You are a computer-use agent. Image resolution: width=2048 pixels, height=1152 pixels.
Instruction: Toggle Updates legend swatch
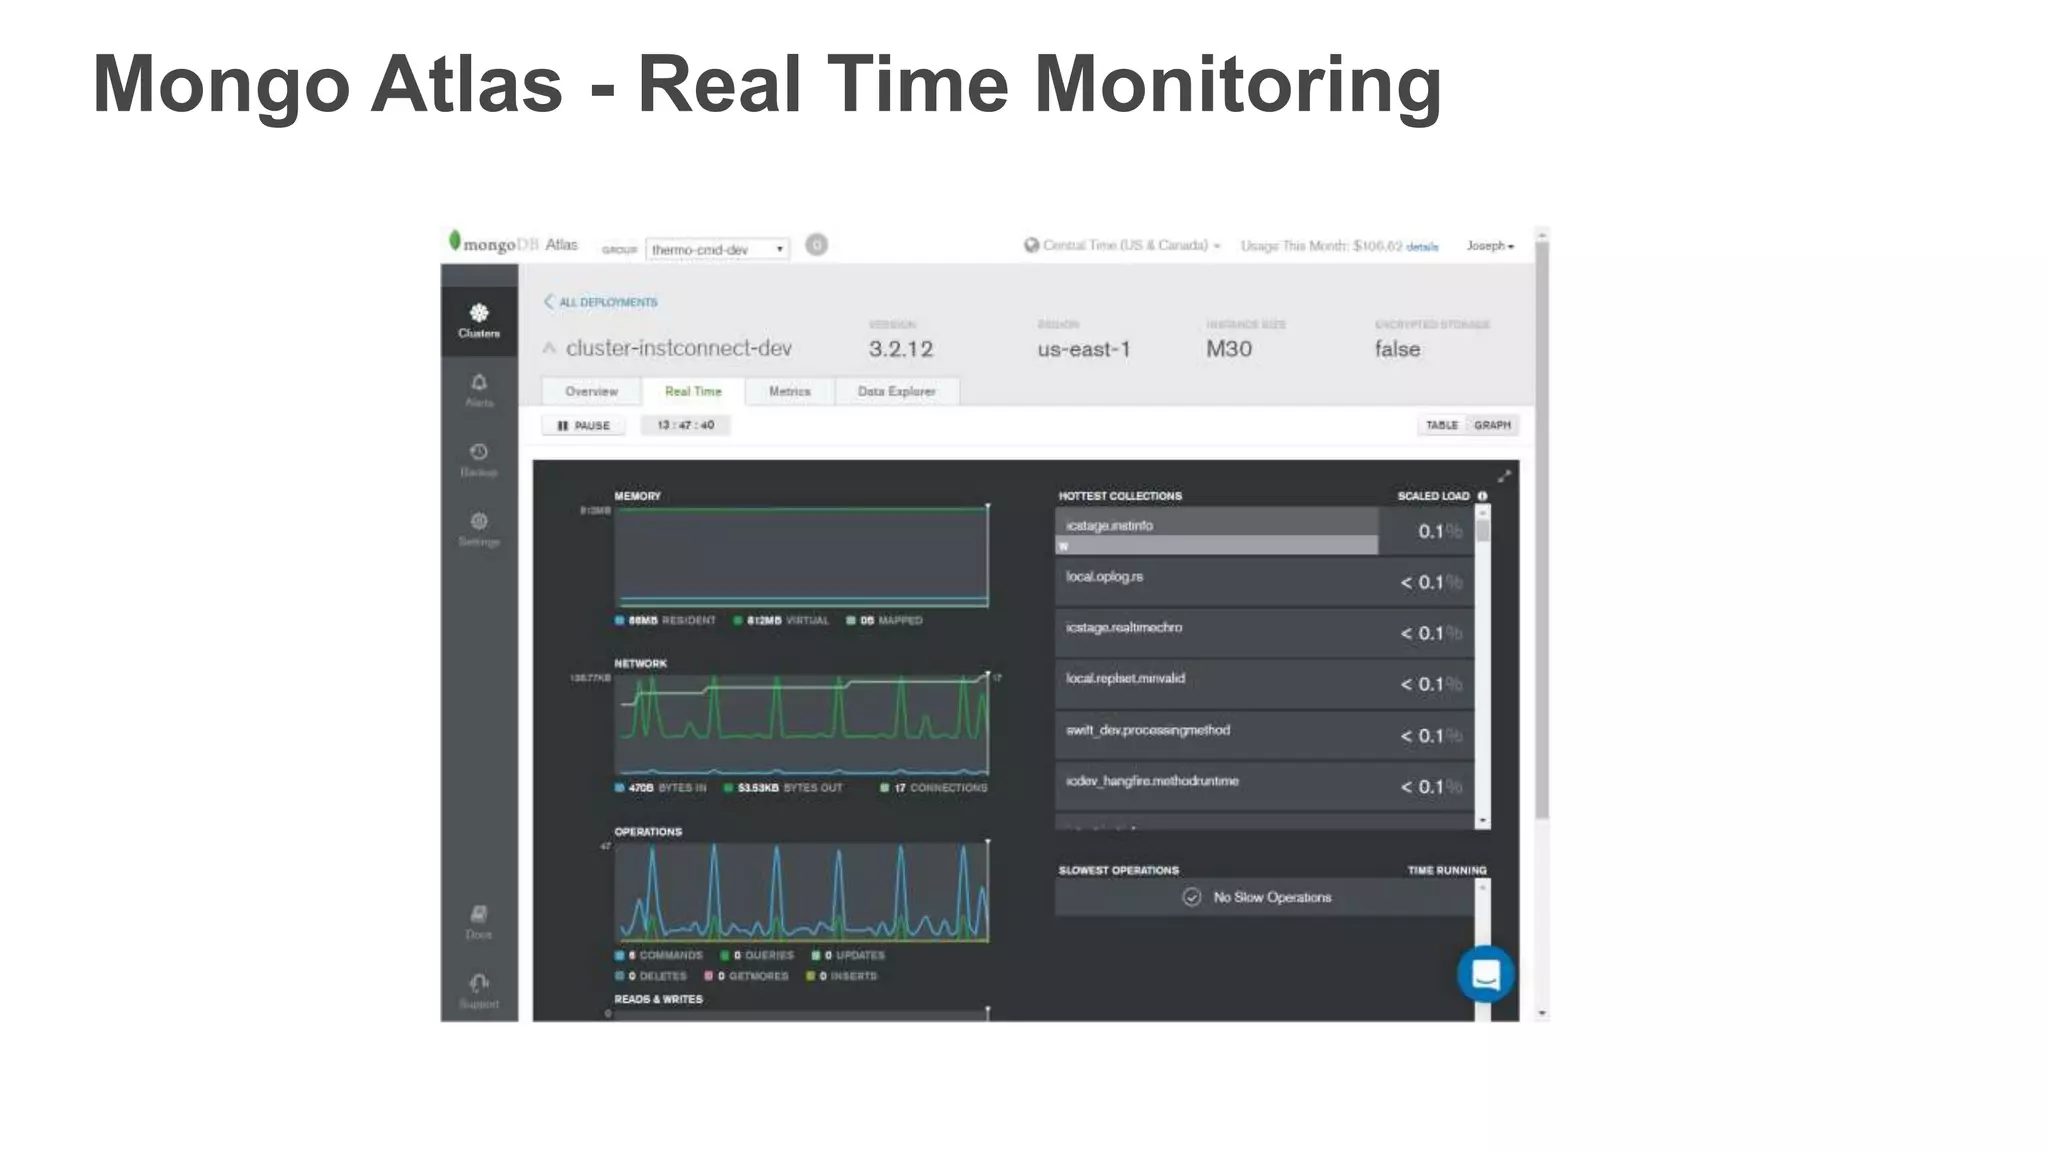click(x=816, y=956)
